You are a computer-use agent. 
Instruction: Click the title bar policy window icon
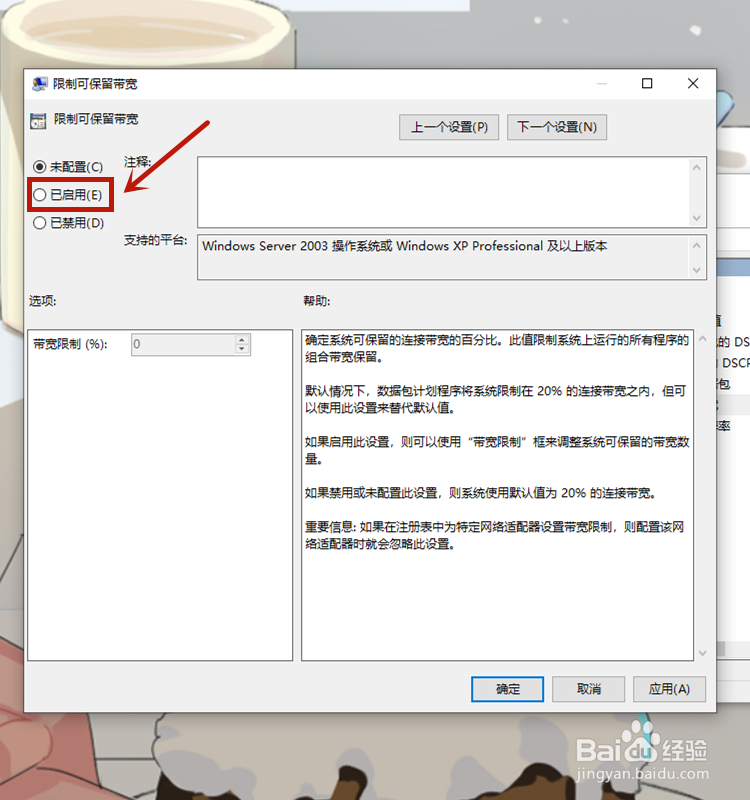point(39,84)
